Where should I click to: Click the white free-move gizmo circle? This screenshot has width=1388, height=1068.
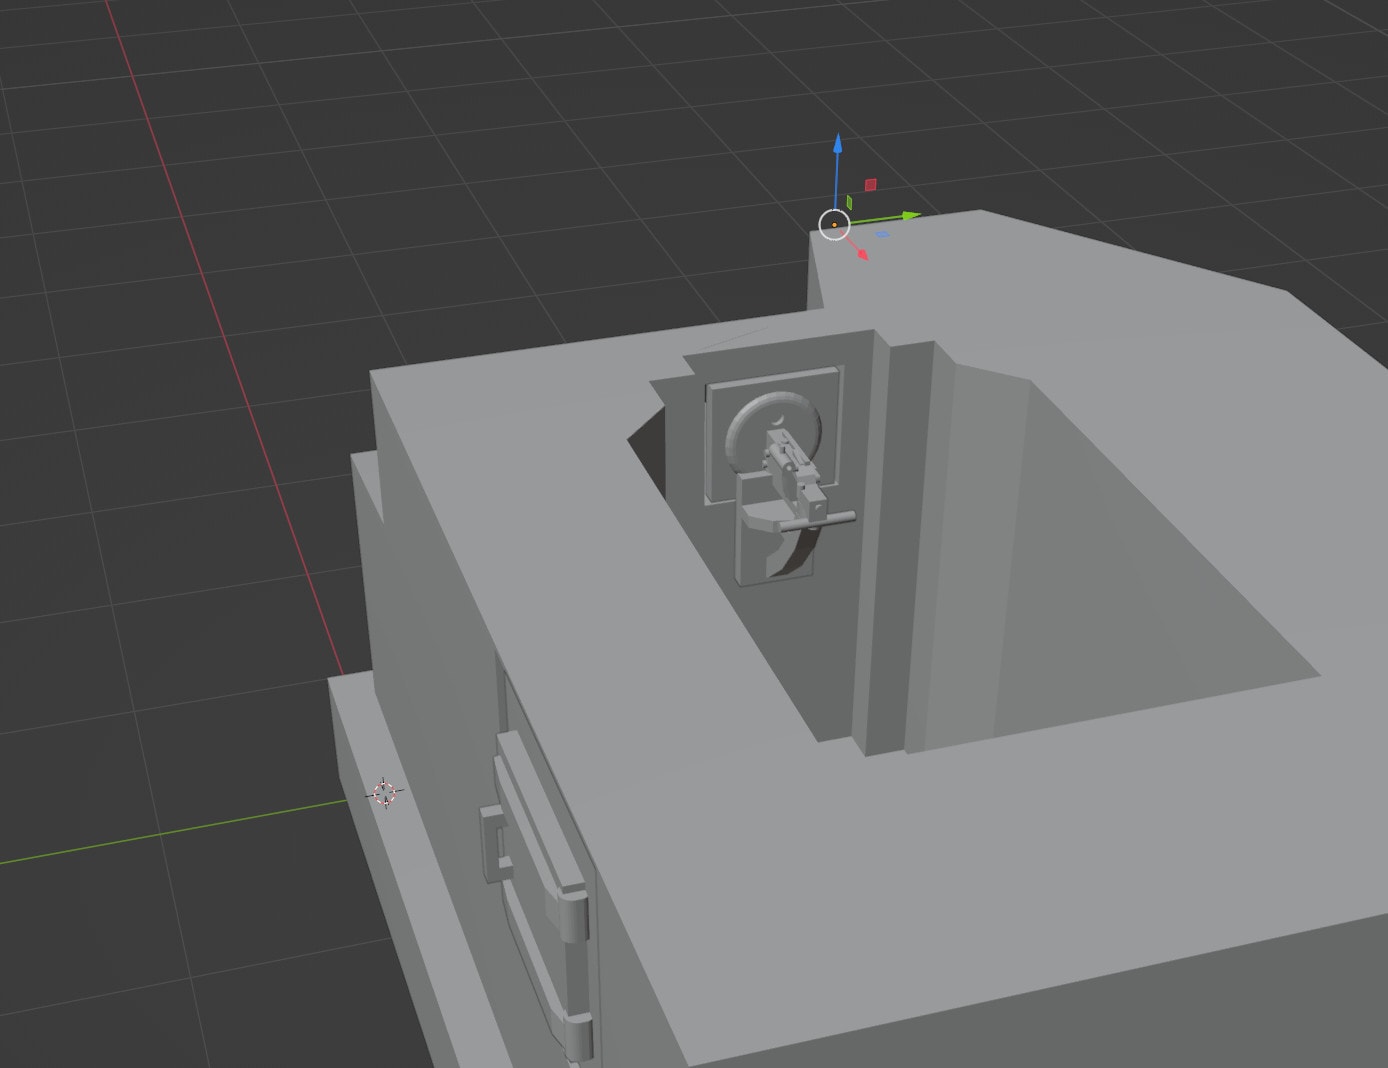point(834,226)
